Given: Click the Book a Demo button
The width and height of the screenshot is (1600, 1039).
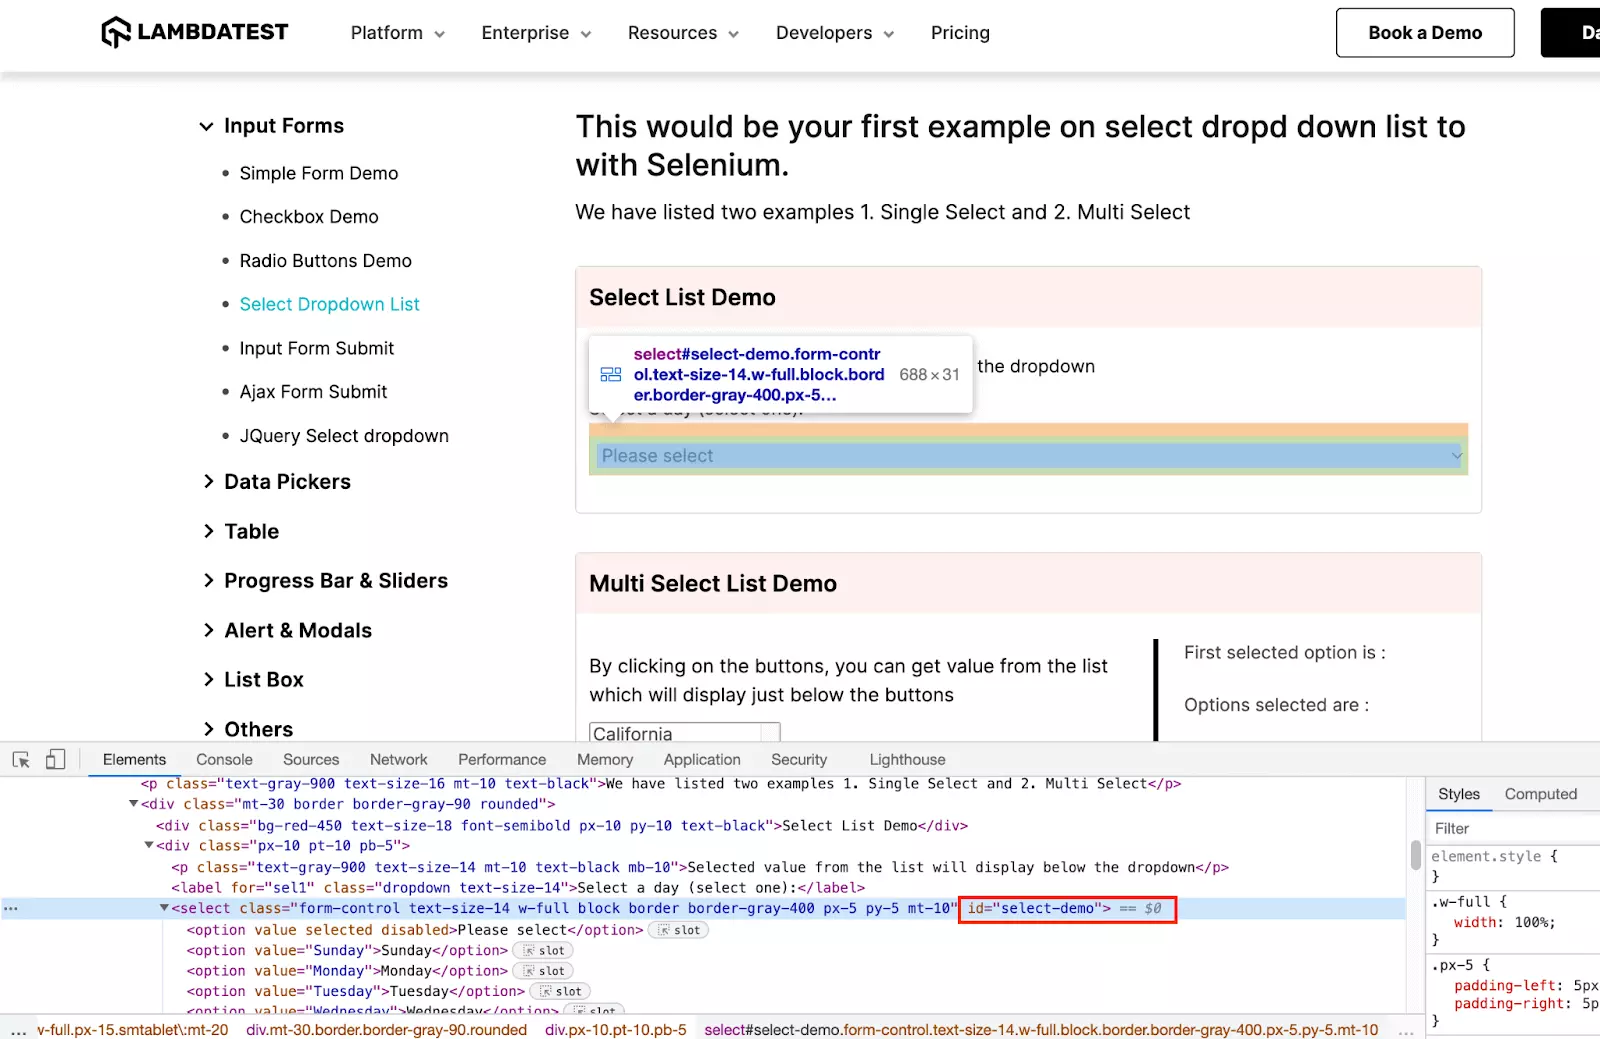Looking at the screenshot, I should [x=1424, y=33].
